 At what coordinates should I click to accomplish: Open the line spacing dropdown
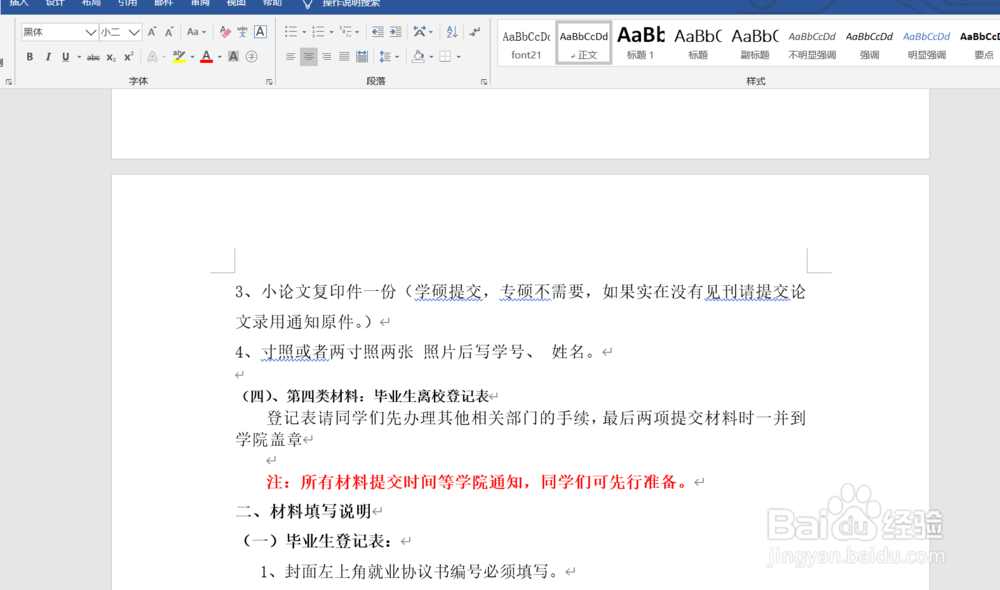[x=386, y=57]
